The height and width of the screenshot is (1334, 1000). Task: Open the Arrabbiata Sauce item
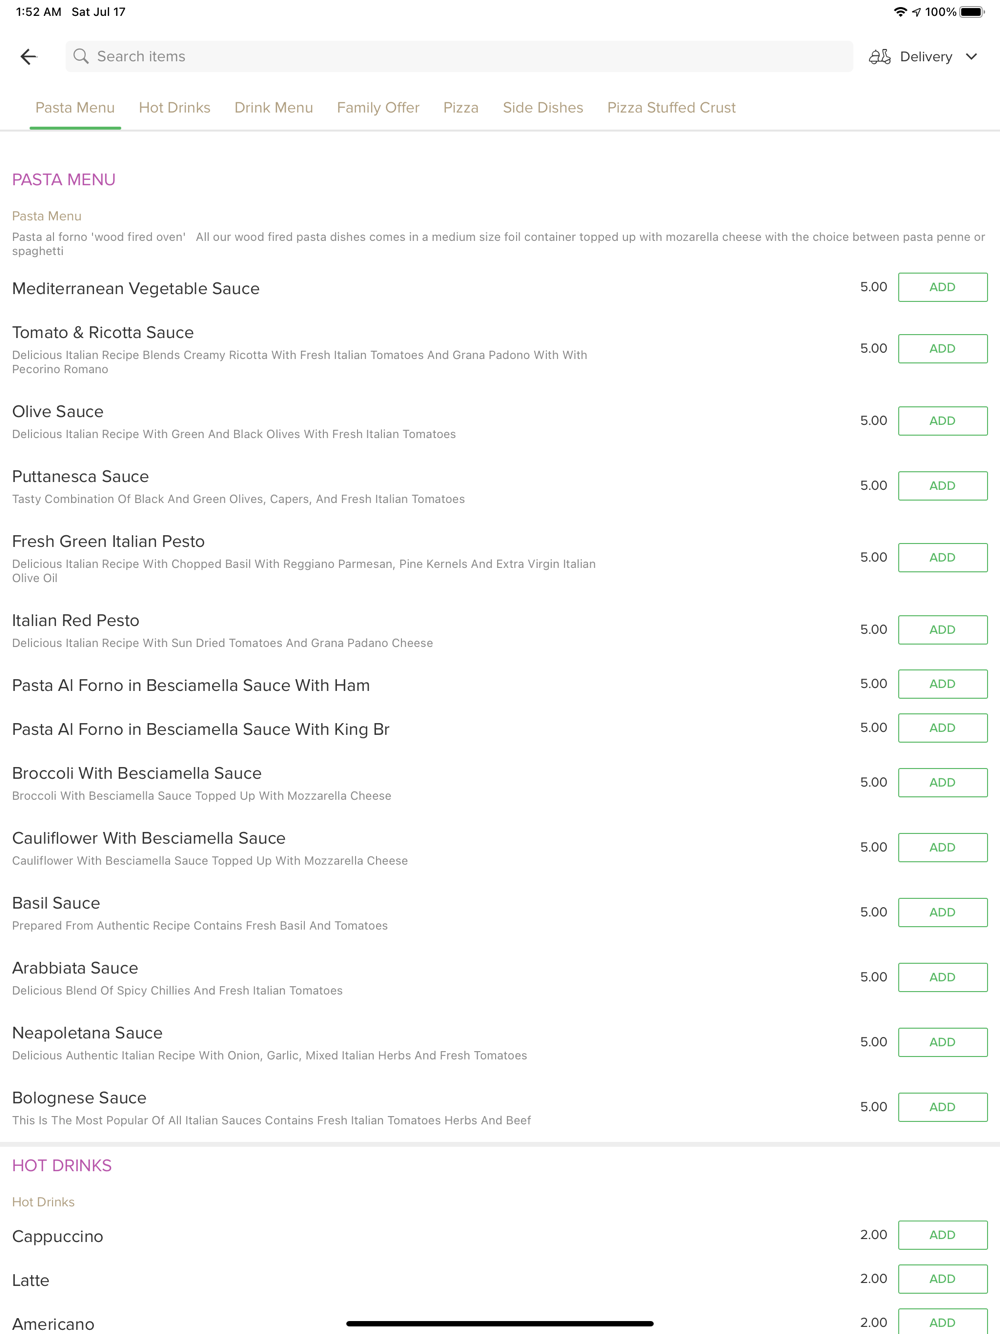pos(75,968)
